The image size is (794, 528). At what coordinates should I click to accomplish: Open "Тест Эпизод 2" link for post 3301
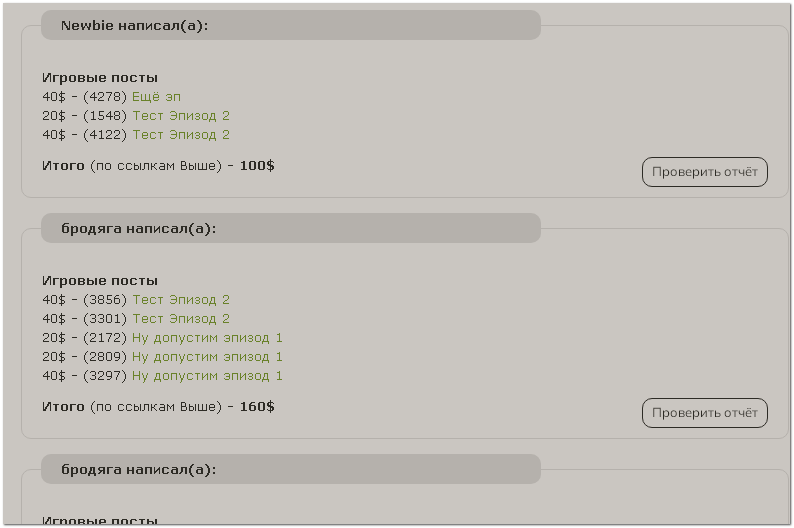181,319
